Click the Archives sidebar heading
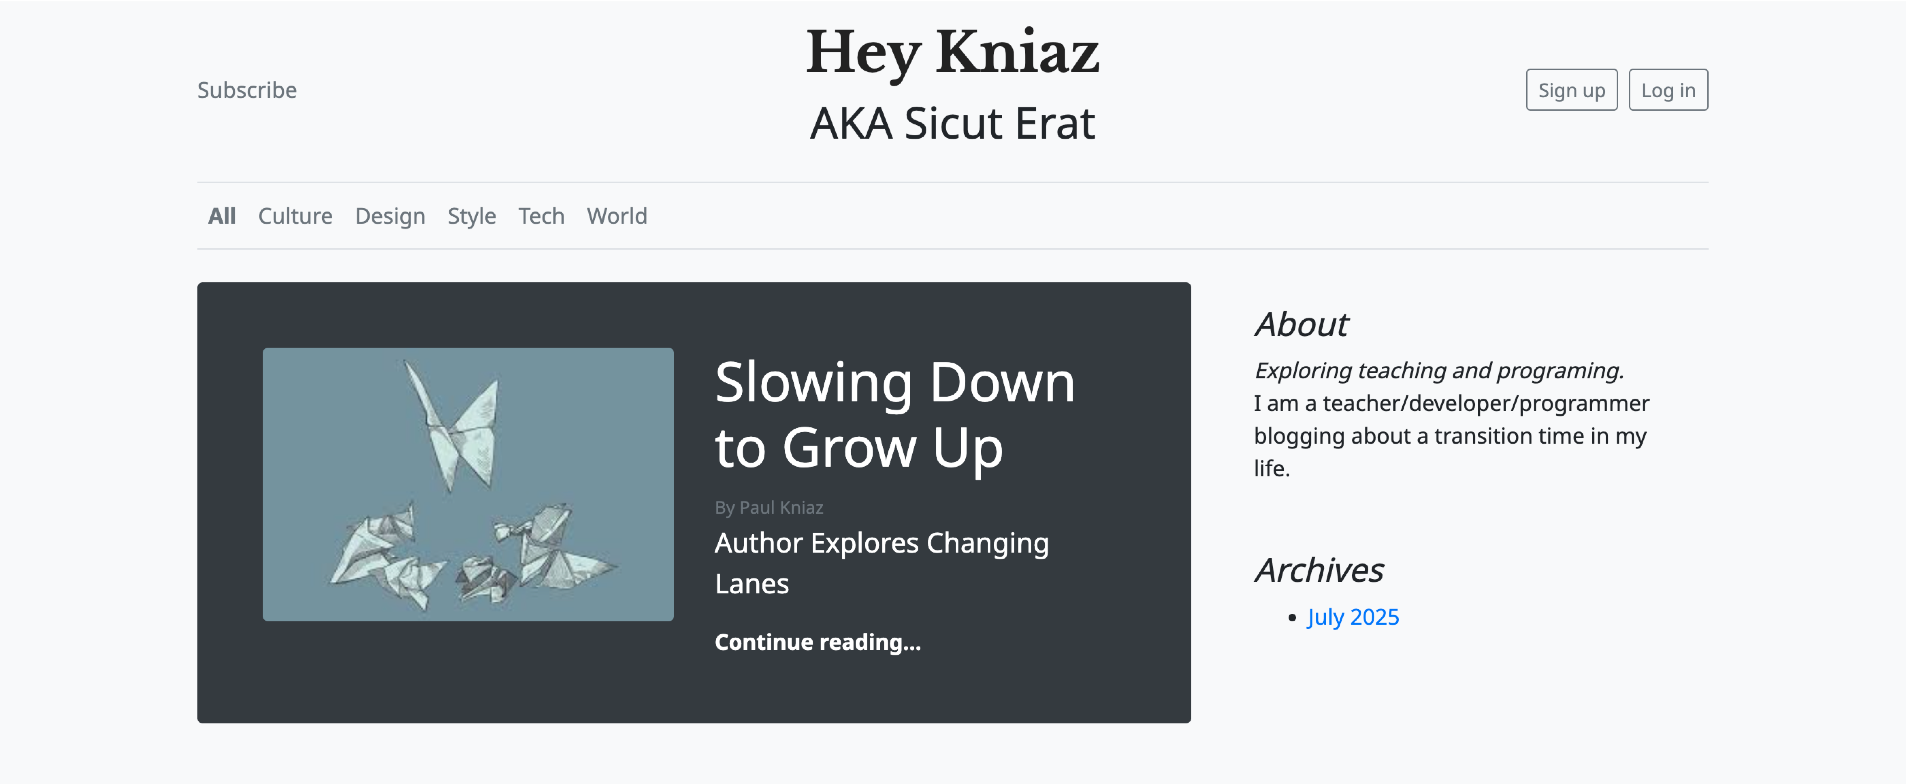 1319,570
